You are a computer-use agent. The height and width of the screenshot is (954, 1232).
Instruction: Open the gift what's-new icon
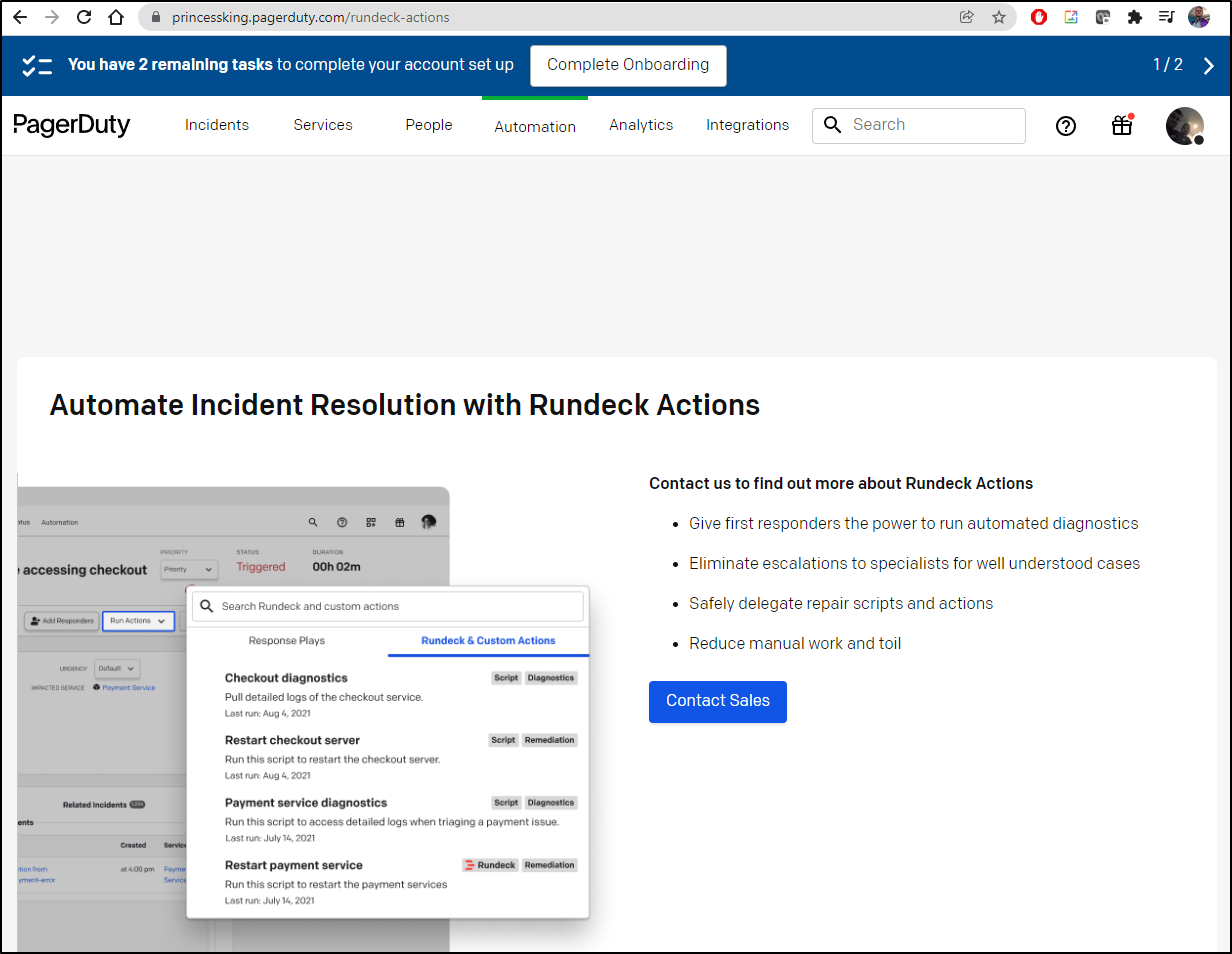[x=1122, y=125]
